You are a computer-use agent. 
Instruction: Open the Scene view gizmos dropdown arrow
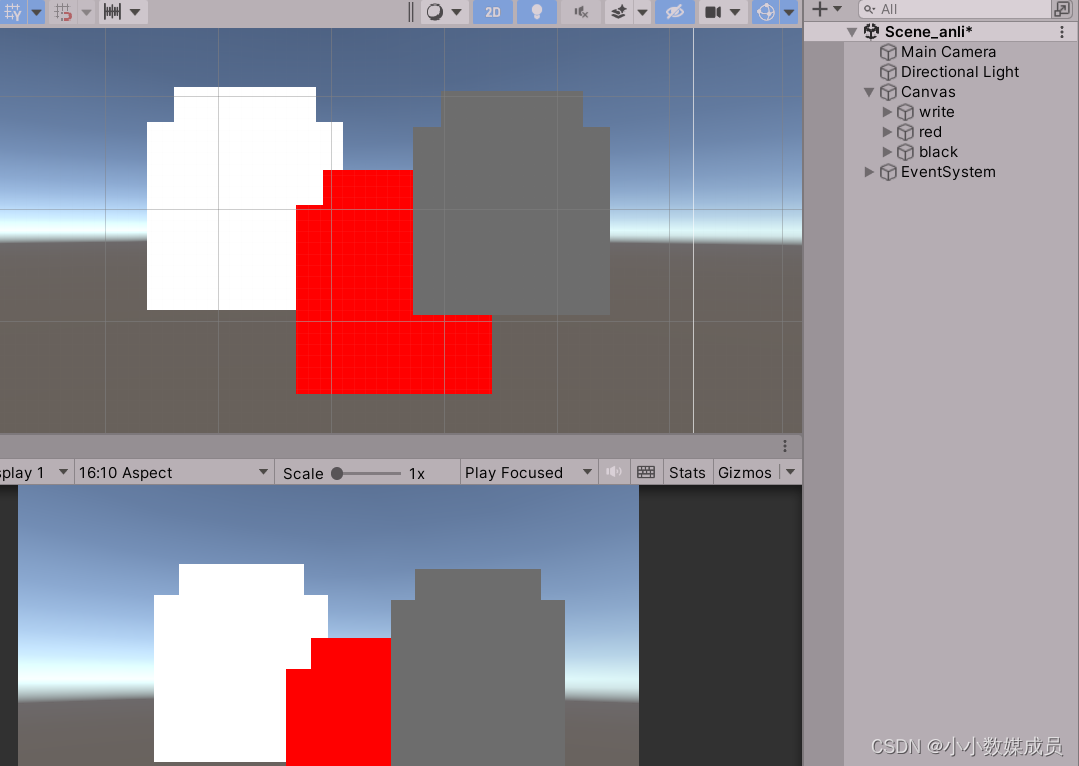tap(789, 12)
